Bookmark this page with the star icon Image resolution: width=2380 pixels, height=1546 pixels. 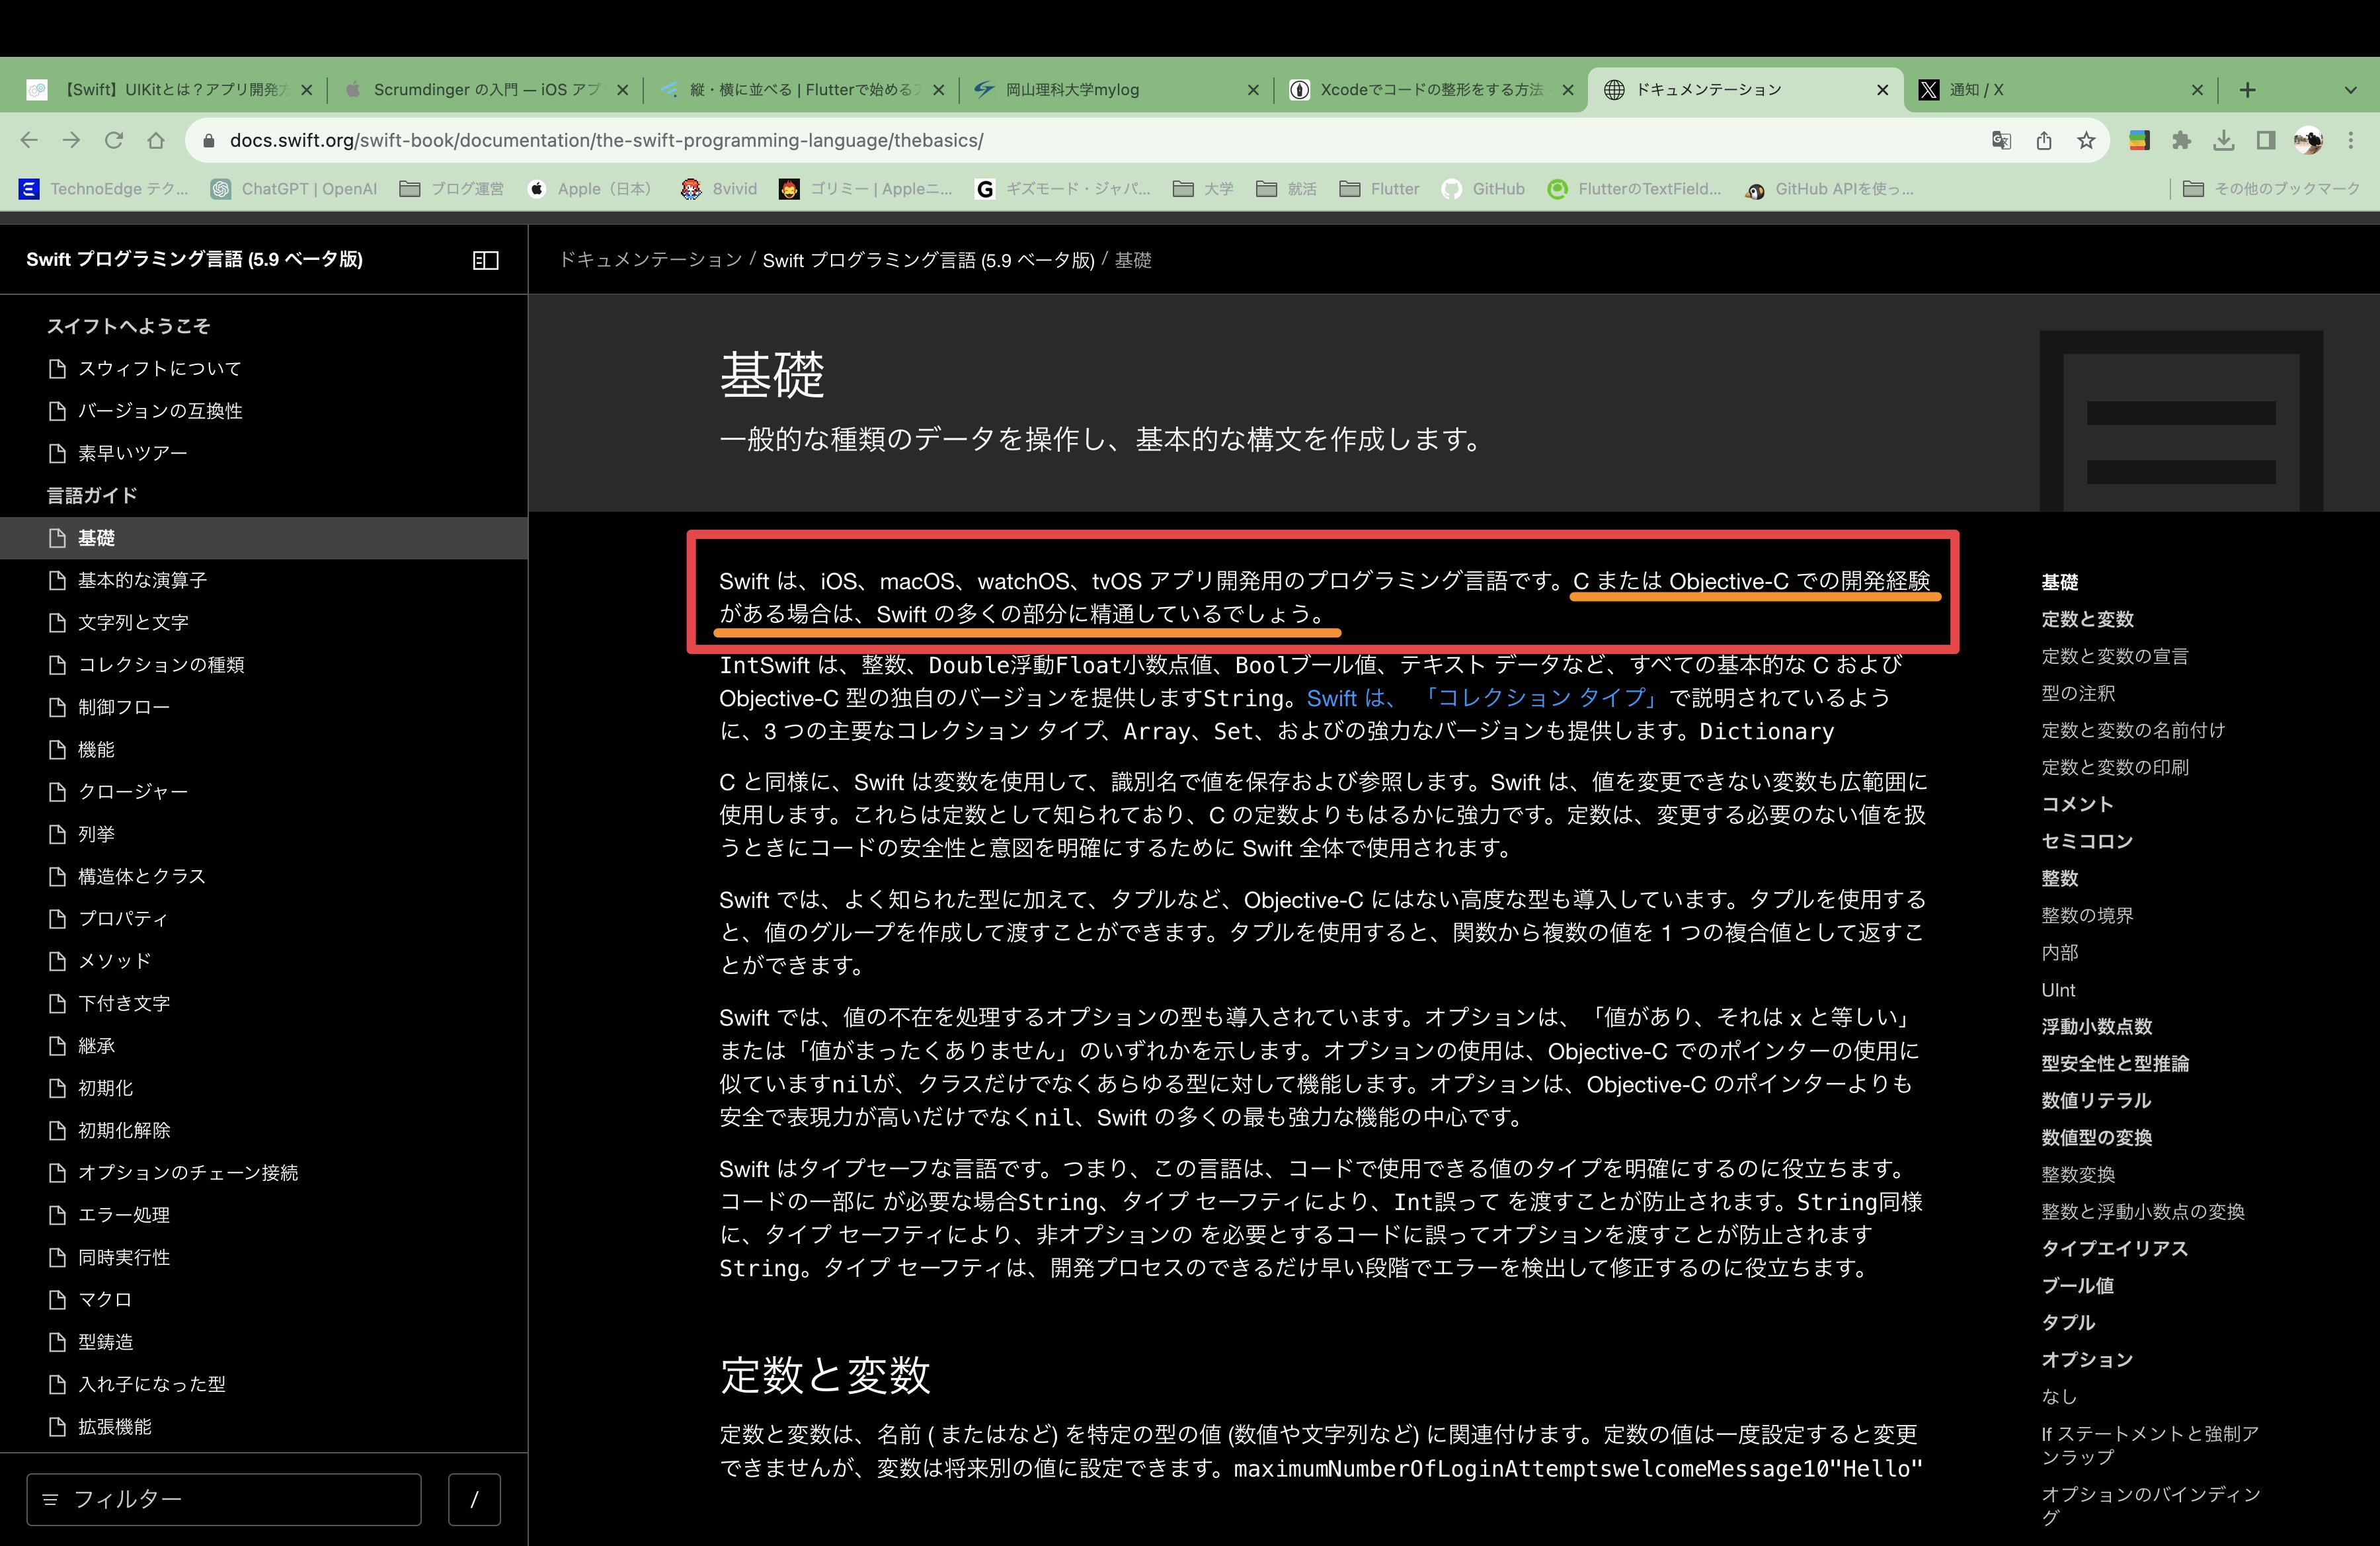[x=2086, y=141]
